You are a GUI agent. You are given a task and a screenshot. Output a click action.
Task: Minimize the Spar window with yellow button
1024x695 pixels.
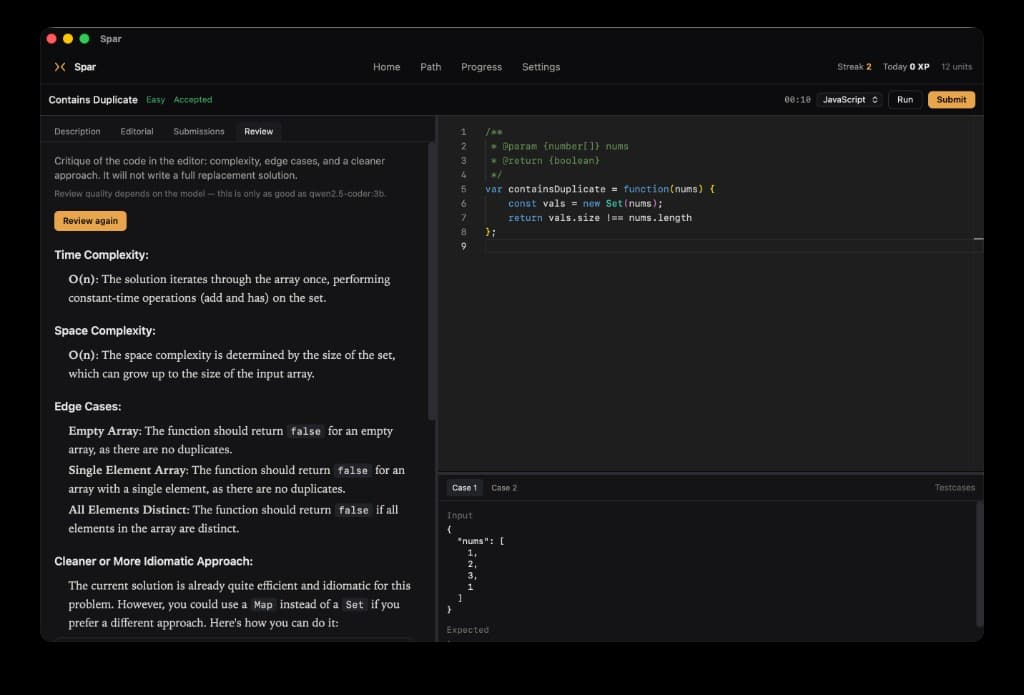coord(68,39)
